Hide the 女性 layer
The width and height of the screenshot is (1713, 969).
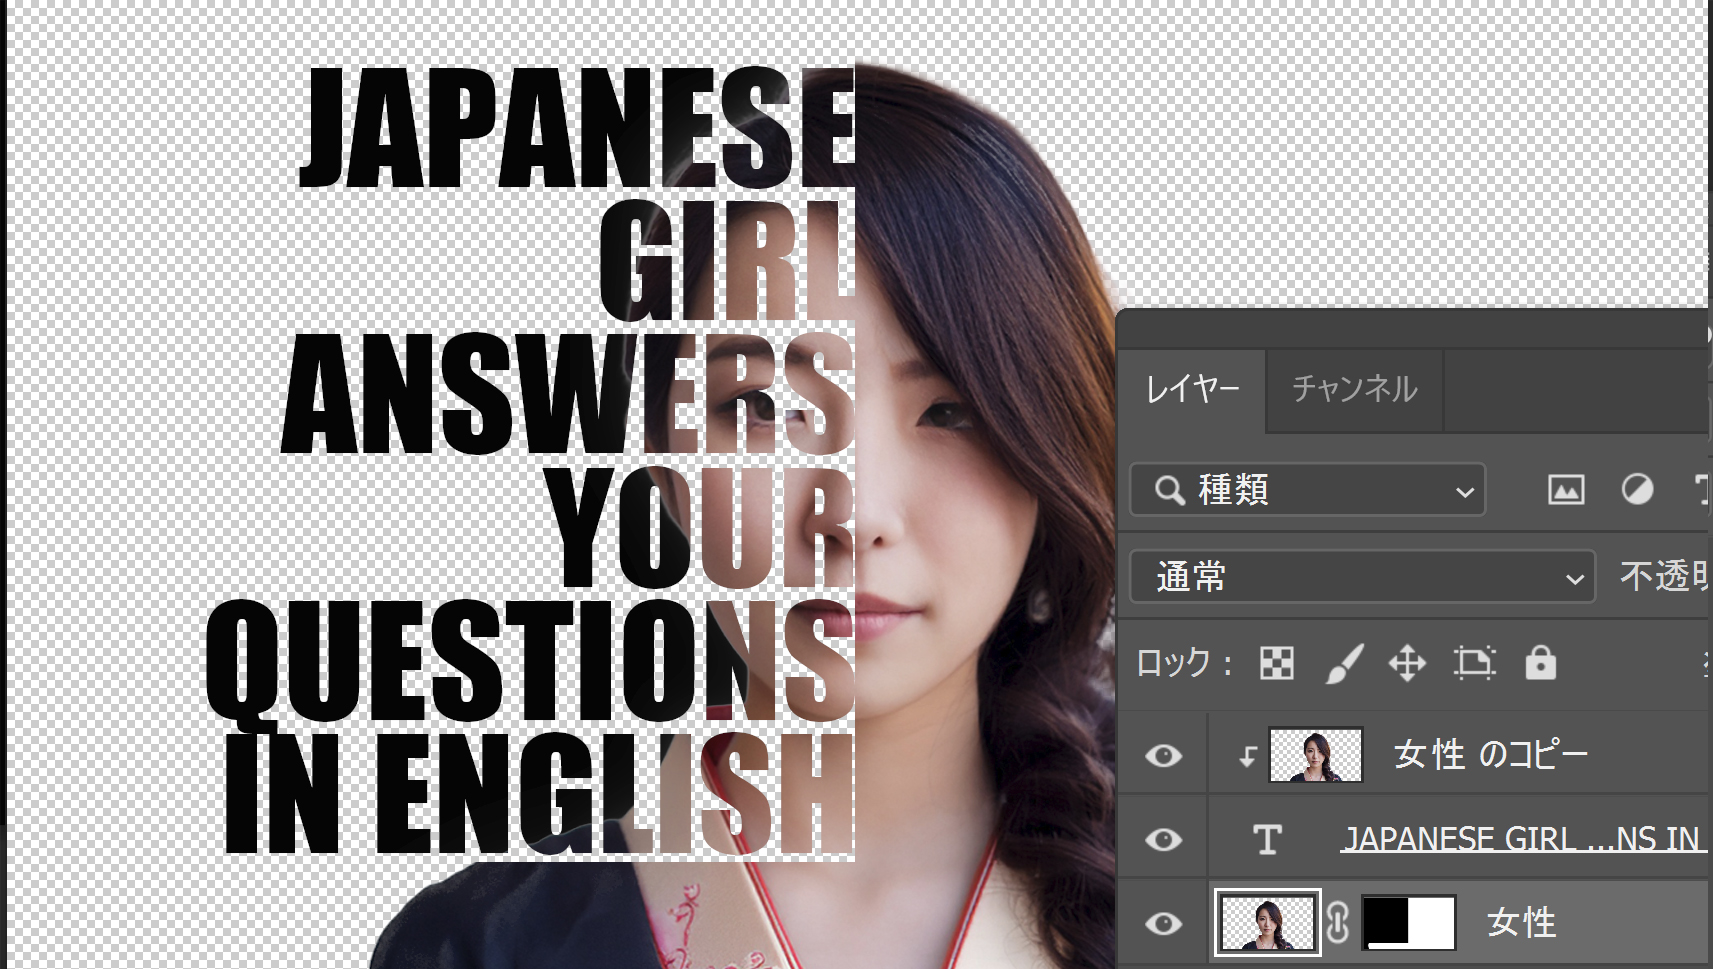tap(1163, 923)
